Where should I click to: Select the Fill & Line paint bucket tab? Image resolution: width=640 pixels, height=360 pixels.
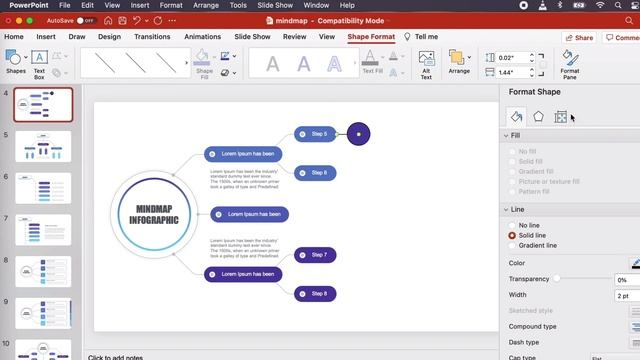tap(516, 117)
